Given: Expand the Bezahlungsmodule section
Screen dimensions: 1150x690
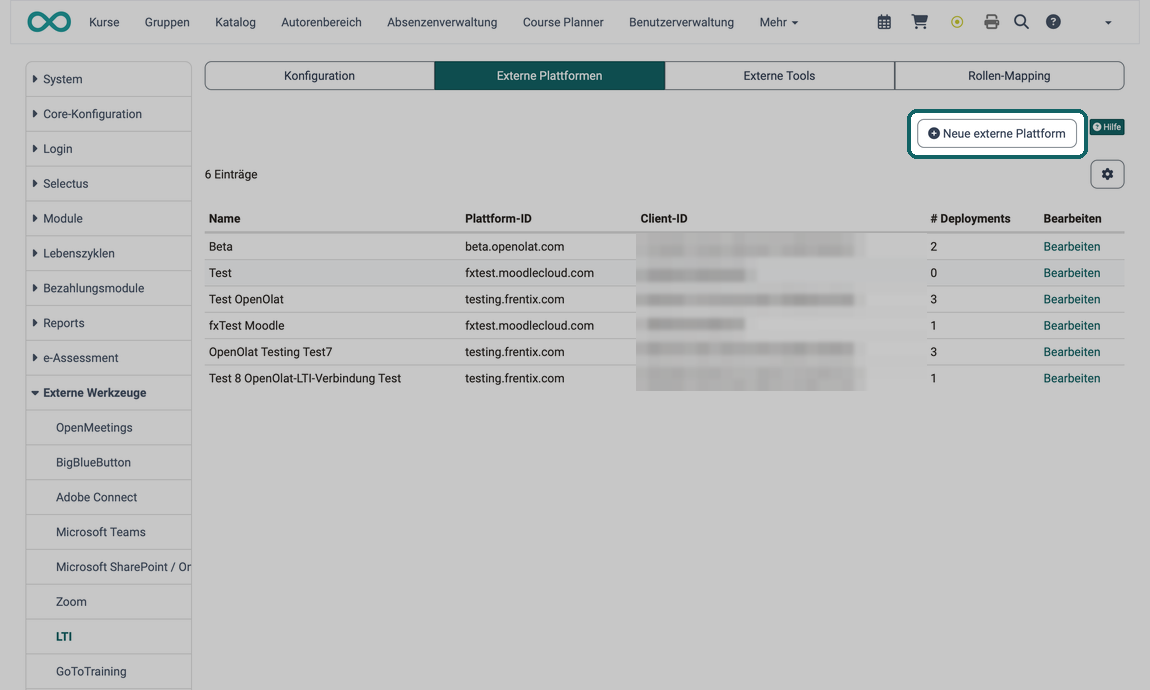Looking at the screenshot, I should point(109,288).
